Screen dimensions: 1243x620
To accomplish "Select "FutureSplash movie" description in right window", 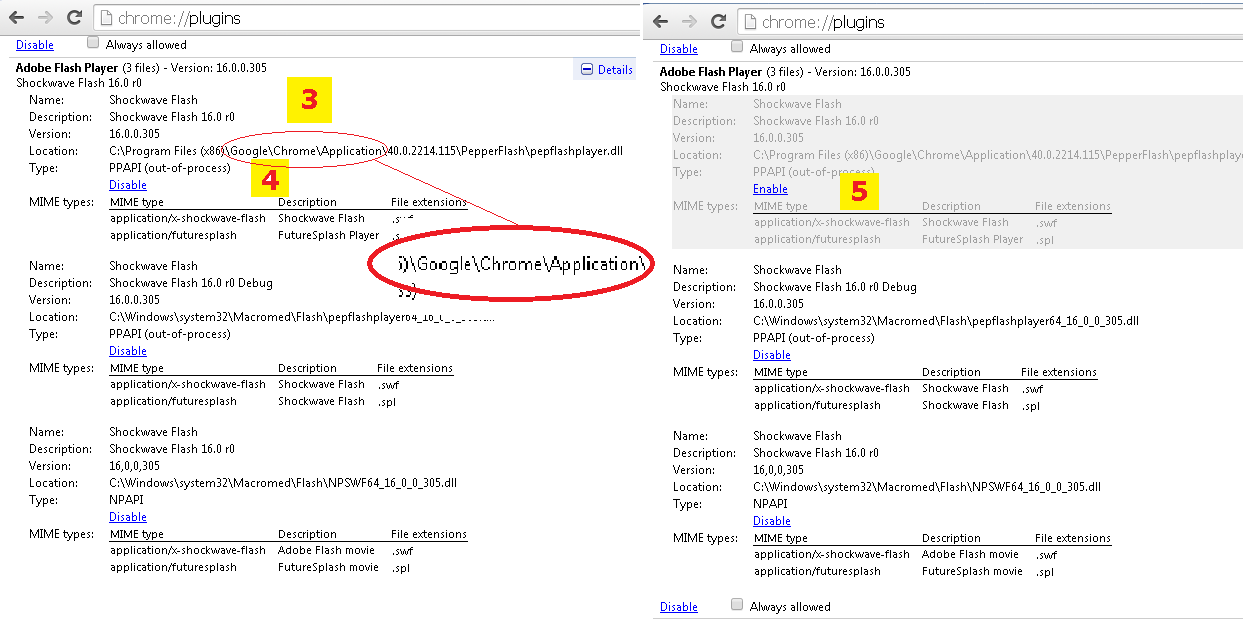I will pyautogui.click(x=972, y=571).
